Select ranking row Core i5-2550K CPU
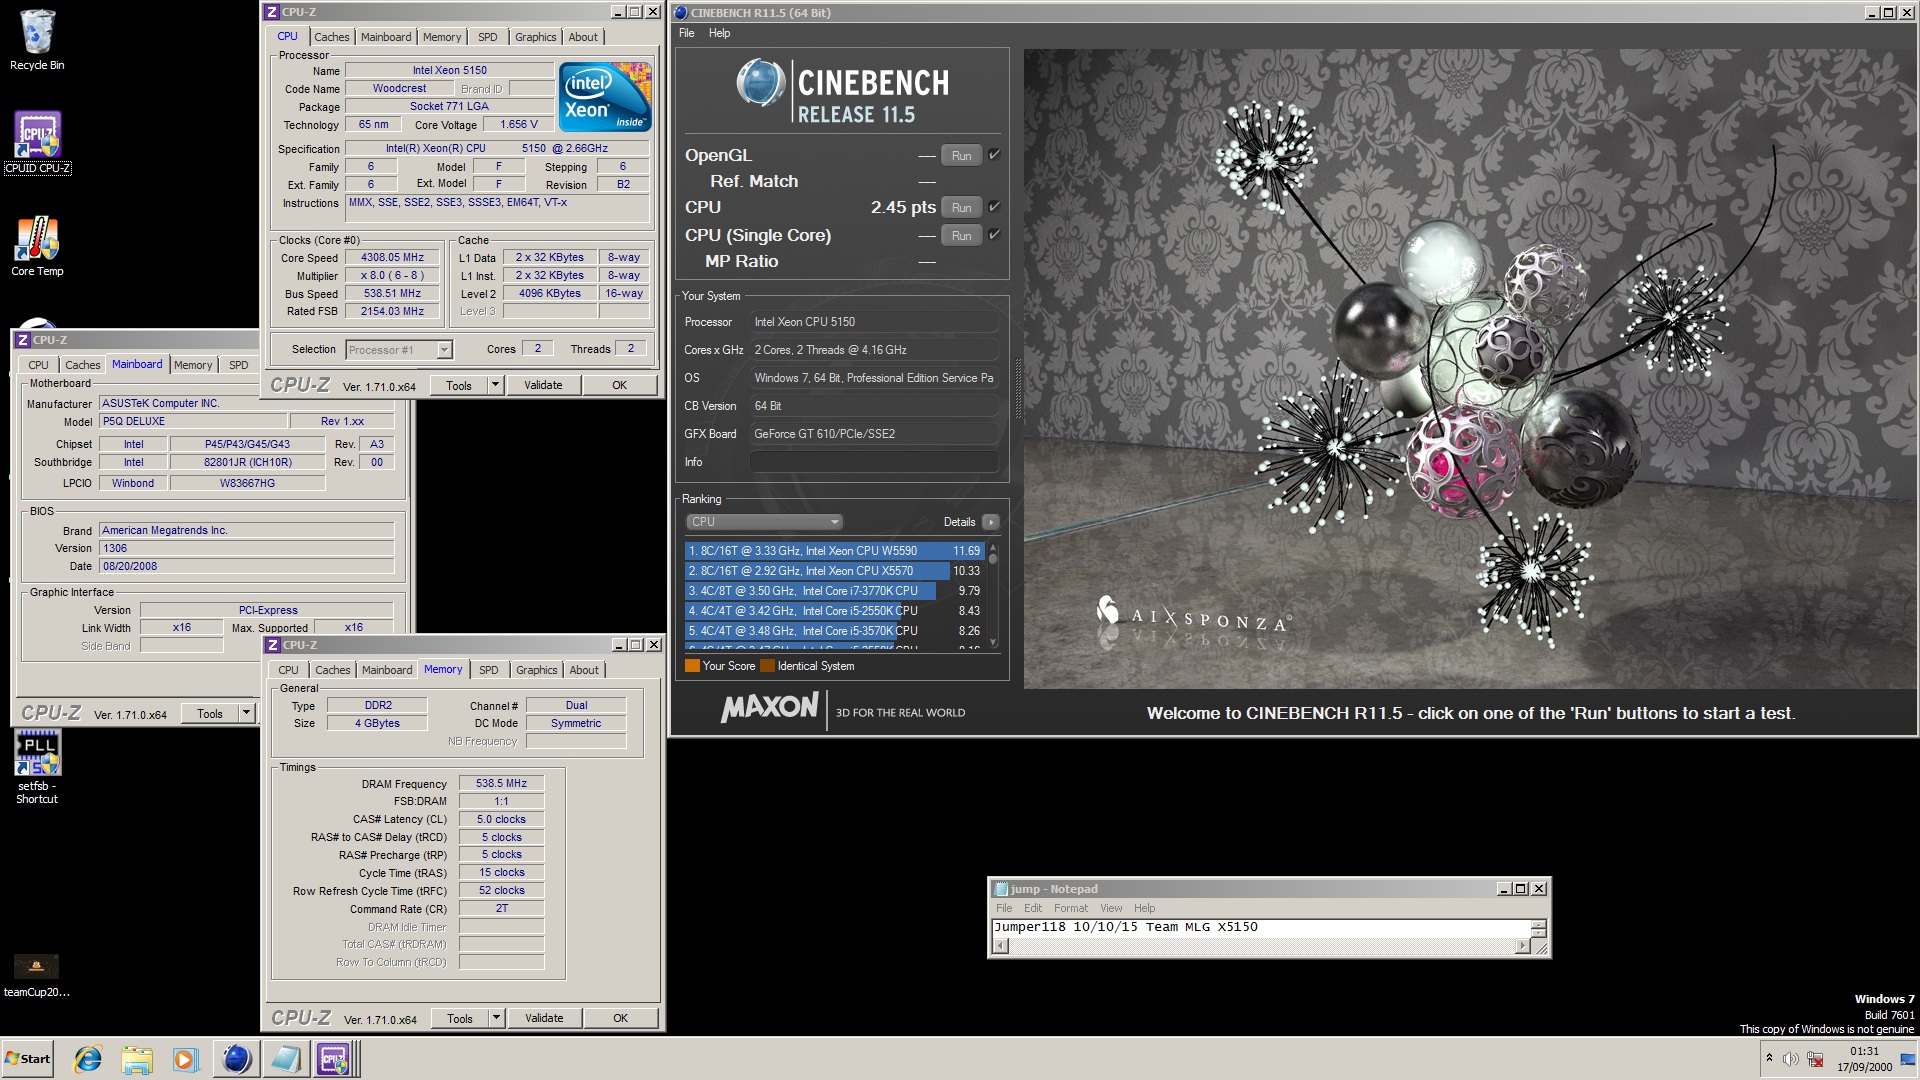Viewport: 1920px width, 1080px height. pos(834,611)
